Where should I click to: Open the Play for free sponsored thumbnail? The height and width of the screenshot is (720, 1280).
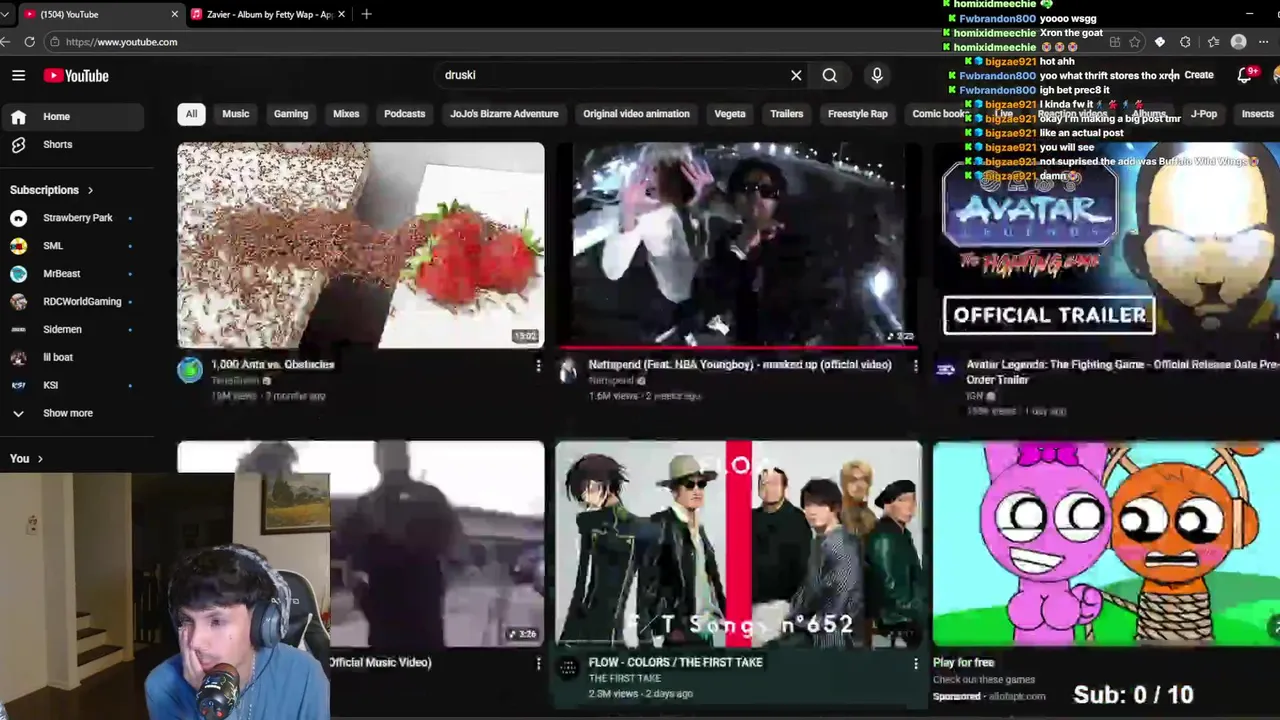coord(1106,544)
